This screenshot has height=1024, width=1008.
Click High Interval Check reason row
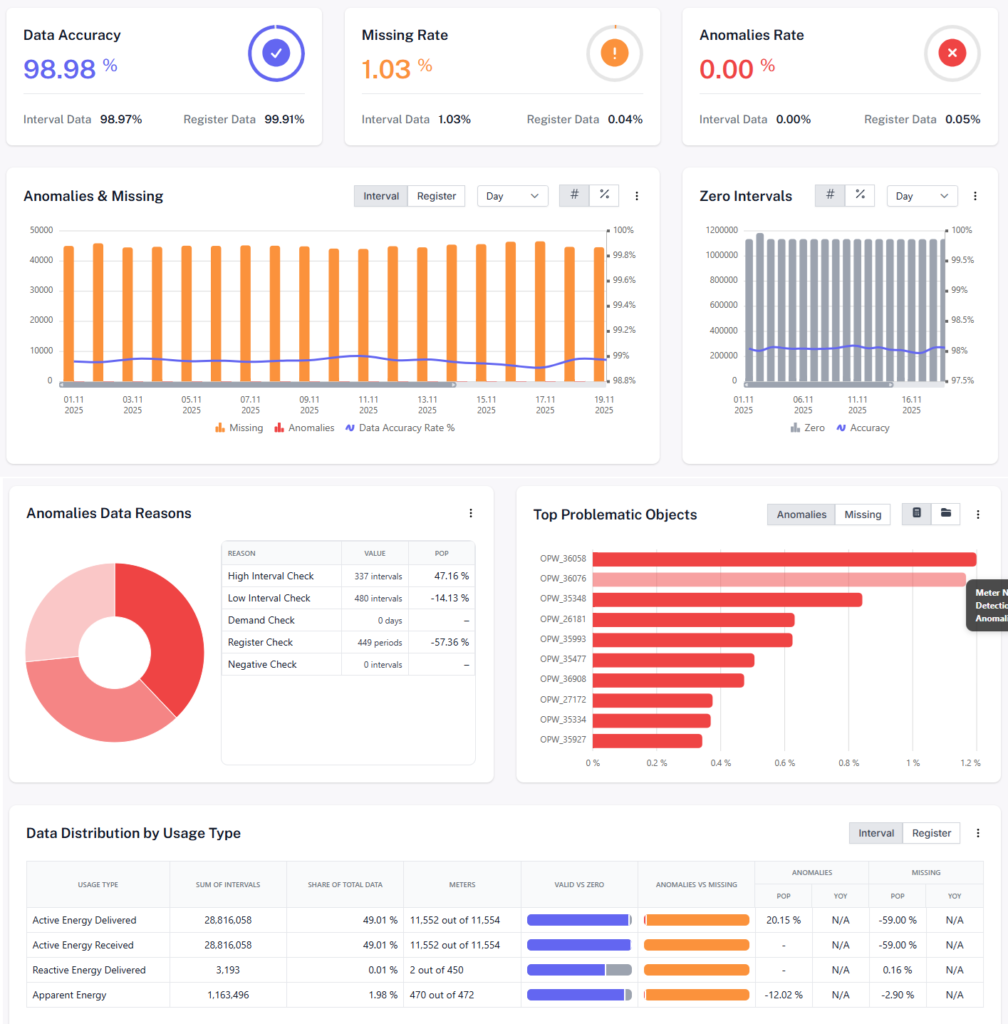pyautogui.click(x=348, y=576)
